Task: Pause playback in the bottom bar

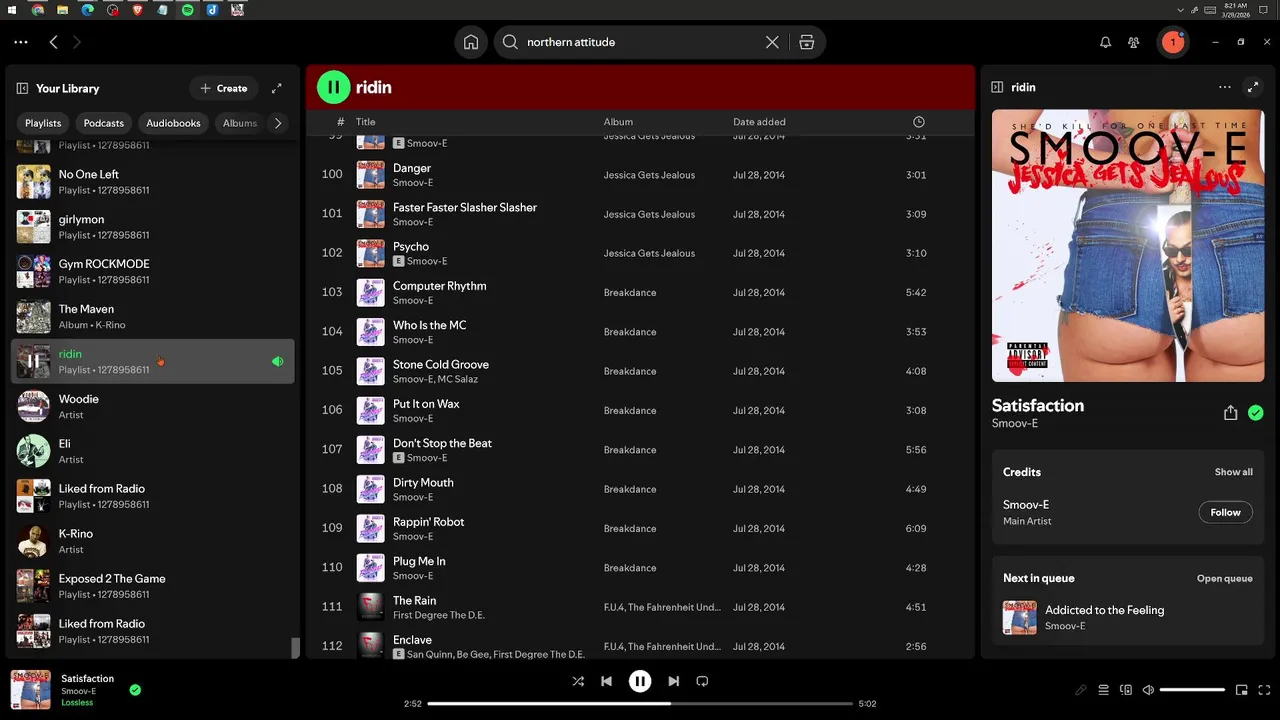Action: point(640,681)
